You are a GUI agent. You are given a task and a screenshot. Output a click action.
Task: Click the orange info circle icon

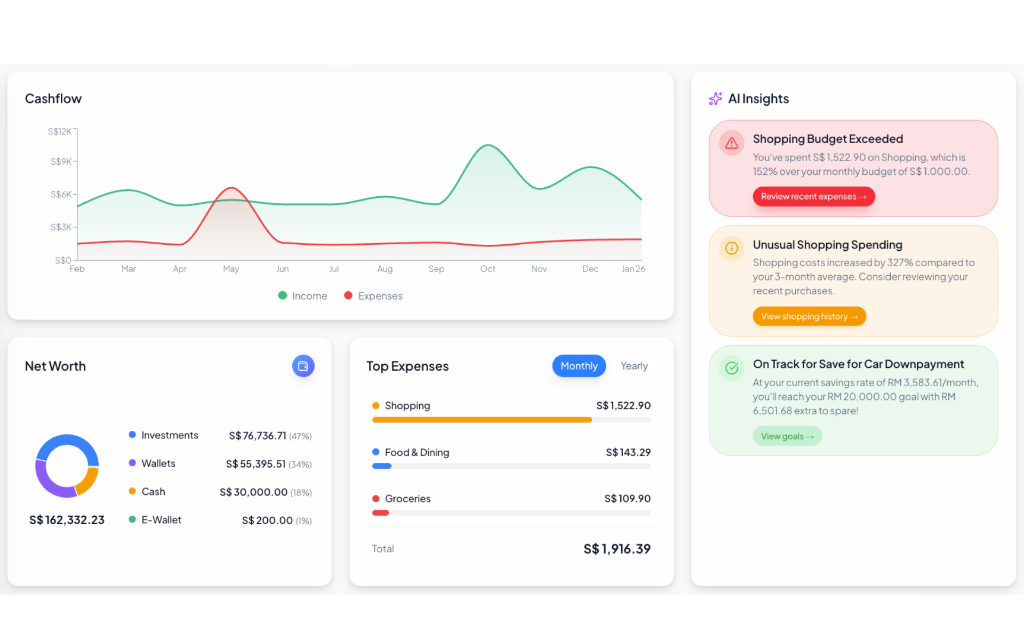click(732, 248)
